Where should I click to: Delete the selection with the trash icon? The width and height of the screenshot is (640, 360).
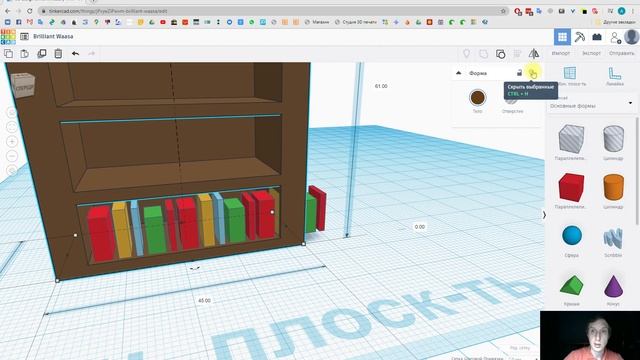(58, 53)
